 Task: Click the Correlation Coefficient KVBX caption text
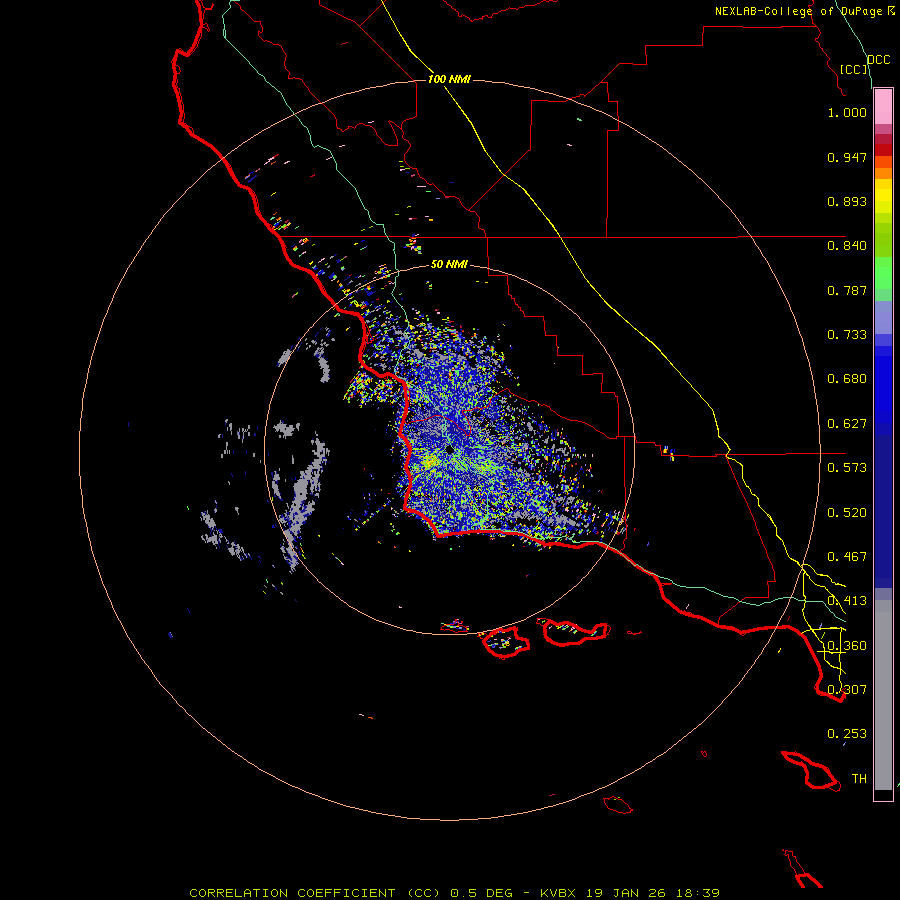(454, 893)
